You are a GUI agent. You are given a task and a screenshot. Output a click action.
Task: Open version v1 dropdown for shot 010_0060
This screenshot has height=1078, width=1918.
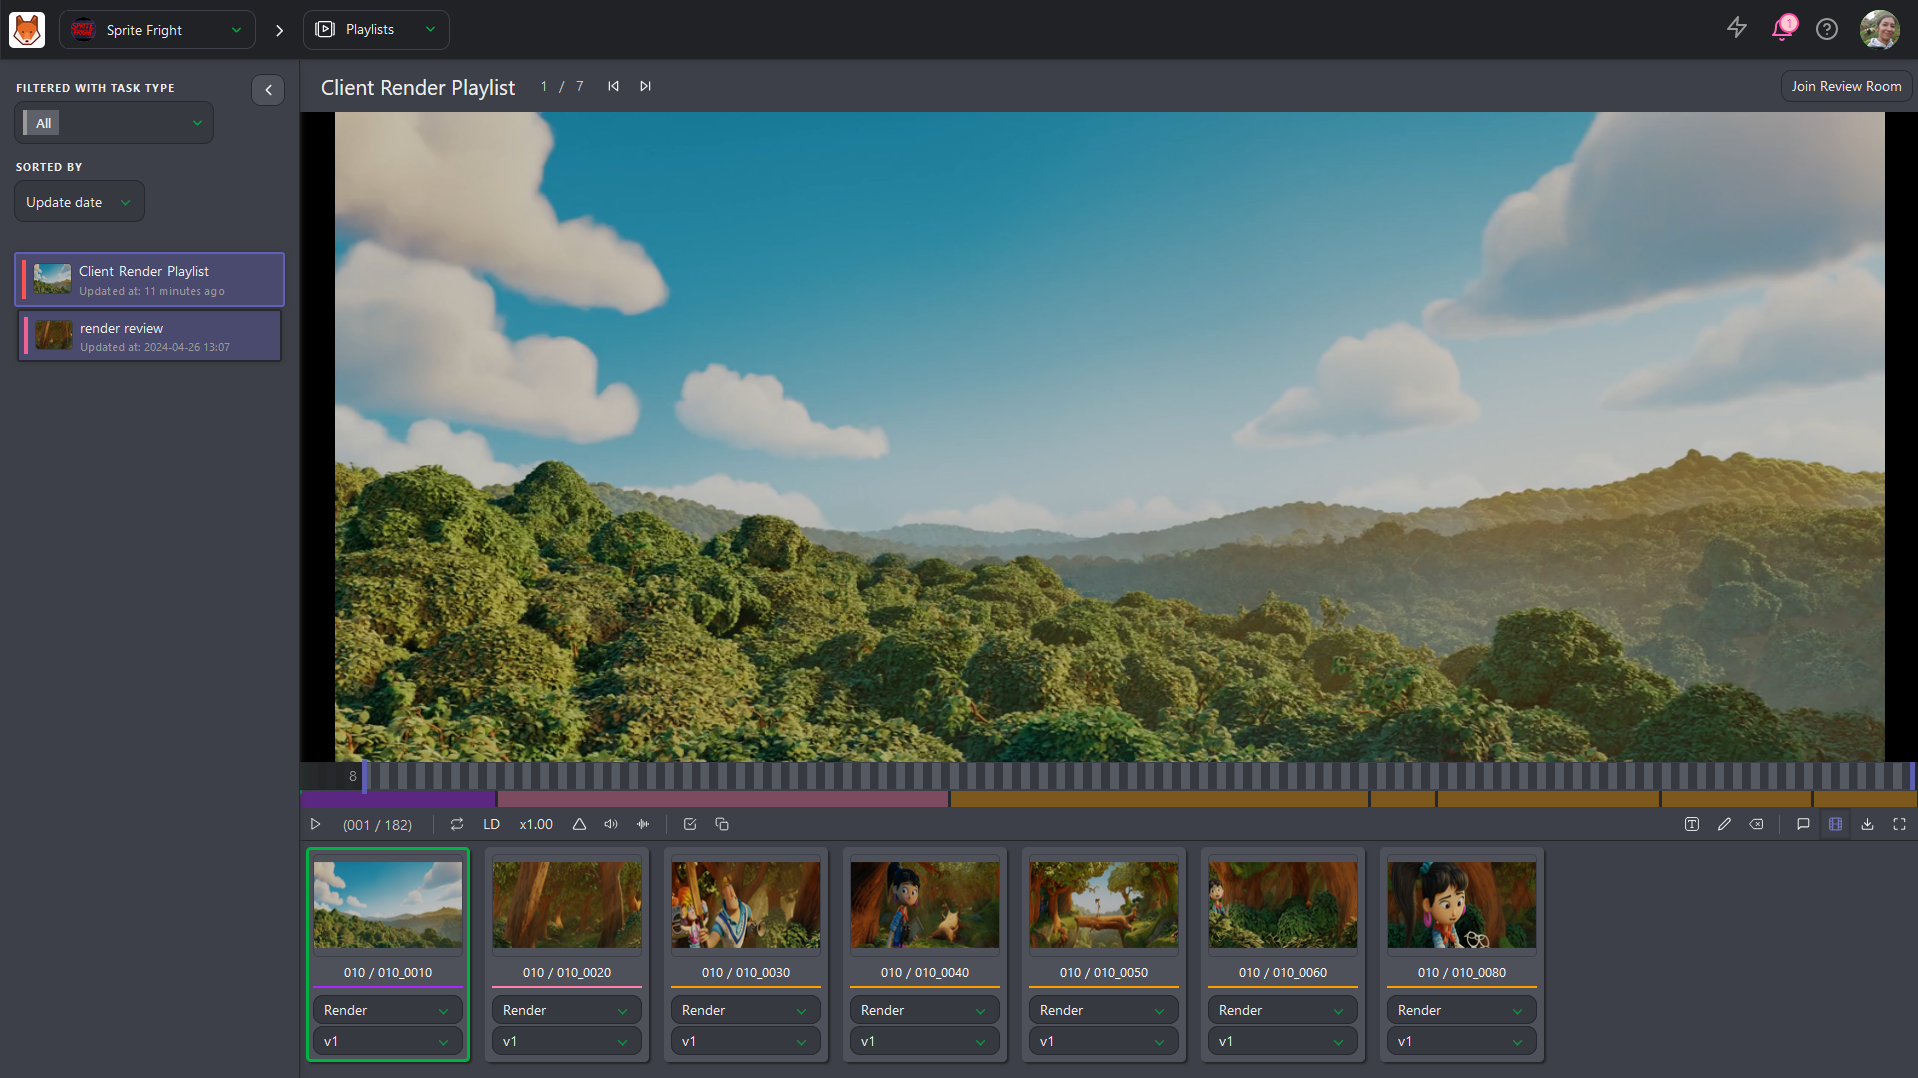point(1283,1041)
